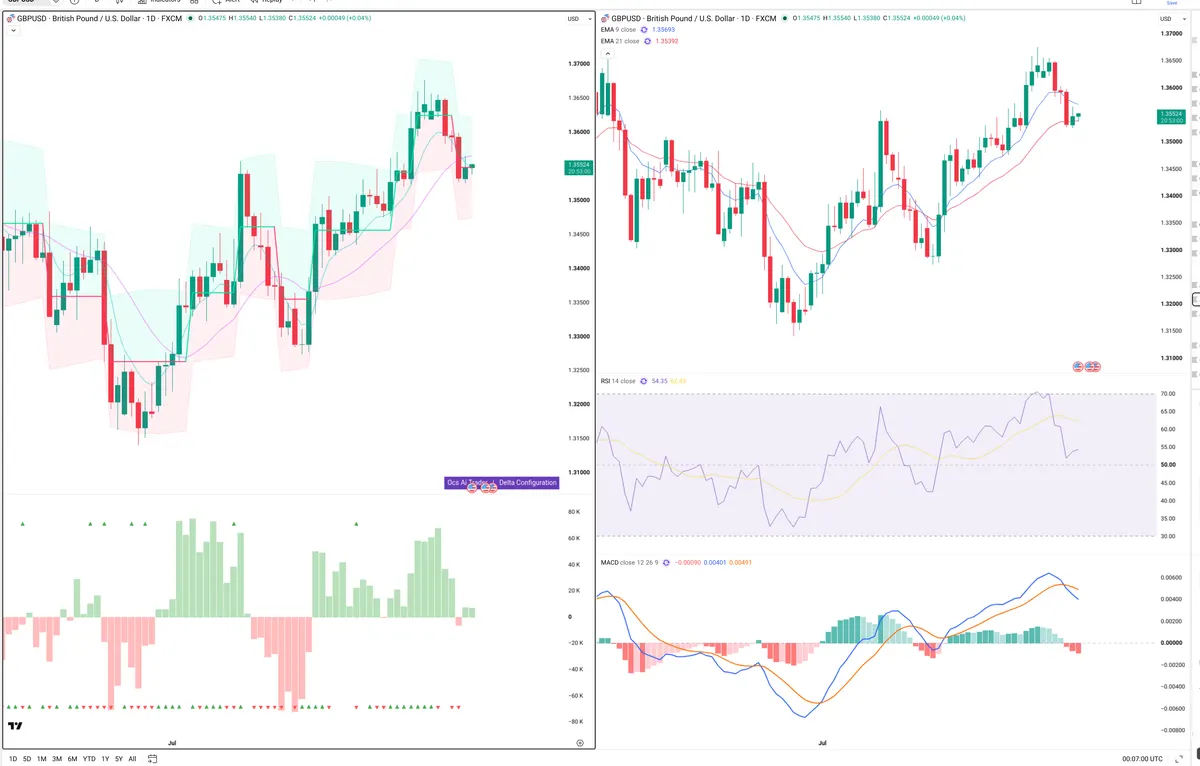
Task: Click the EMA 9 loading indicator icon
Action: 644,31
